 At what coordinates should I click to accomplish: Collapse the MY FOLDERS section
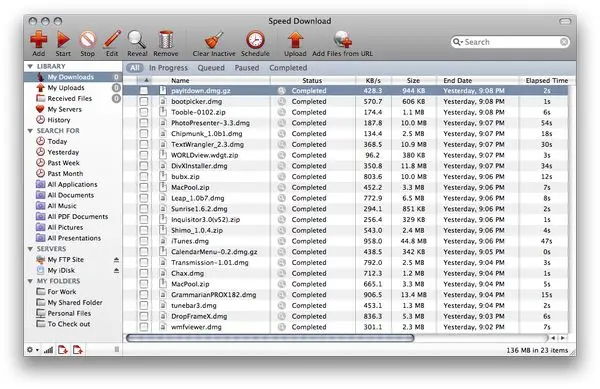pos(30,281)
